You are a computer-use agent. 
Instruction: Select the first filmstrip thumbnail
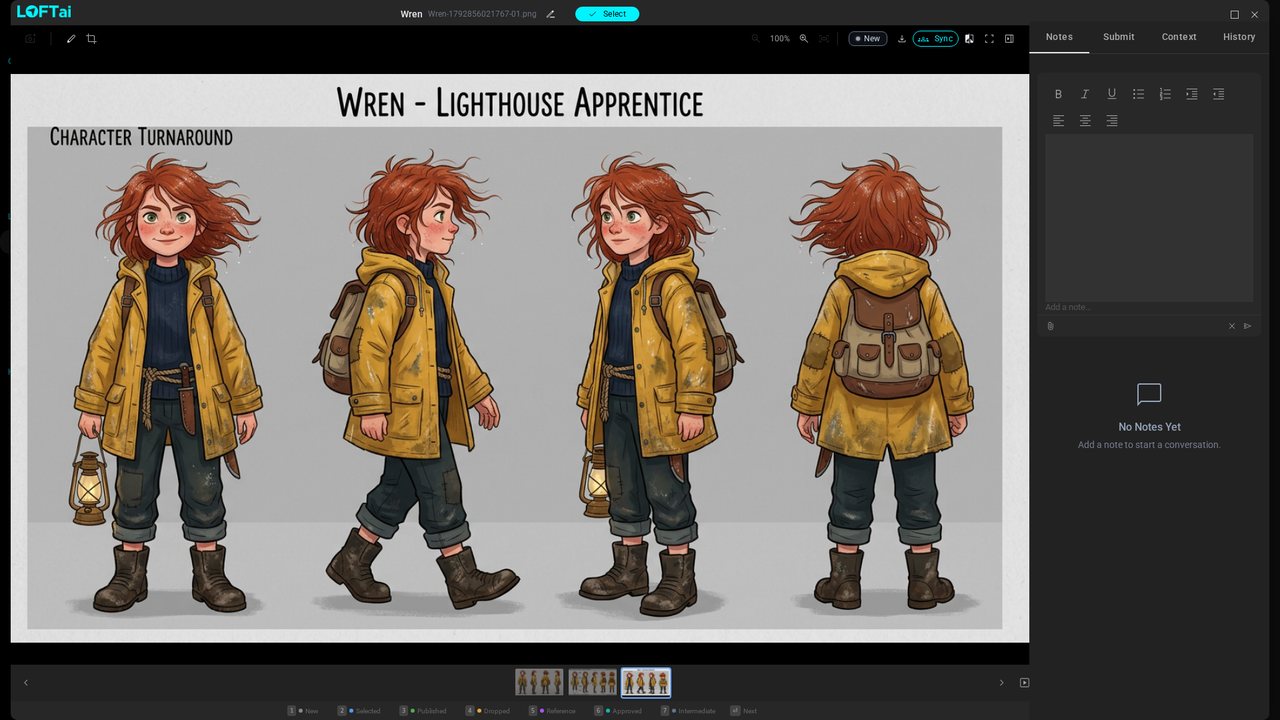pyautogui.click(x=539, y=682)
